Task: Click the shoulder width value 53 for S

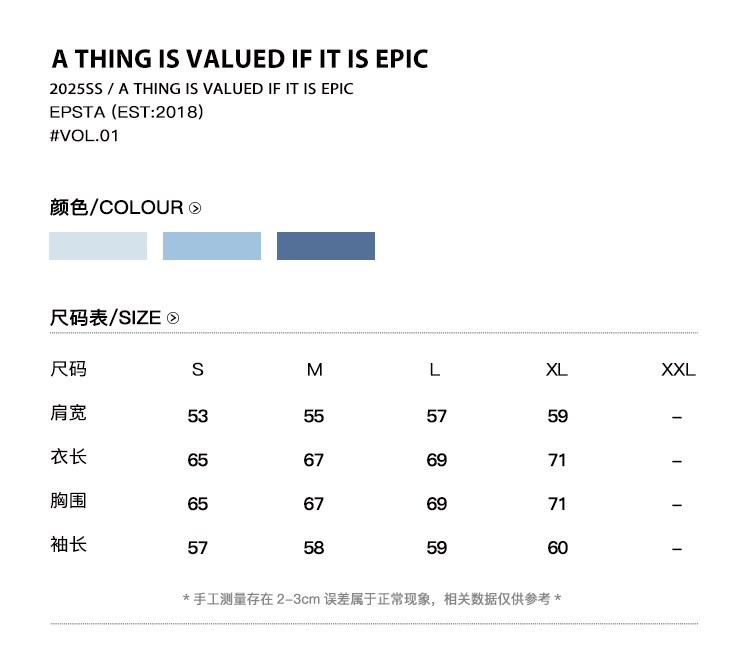Action: (x=198, y=416)
